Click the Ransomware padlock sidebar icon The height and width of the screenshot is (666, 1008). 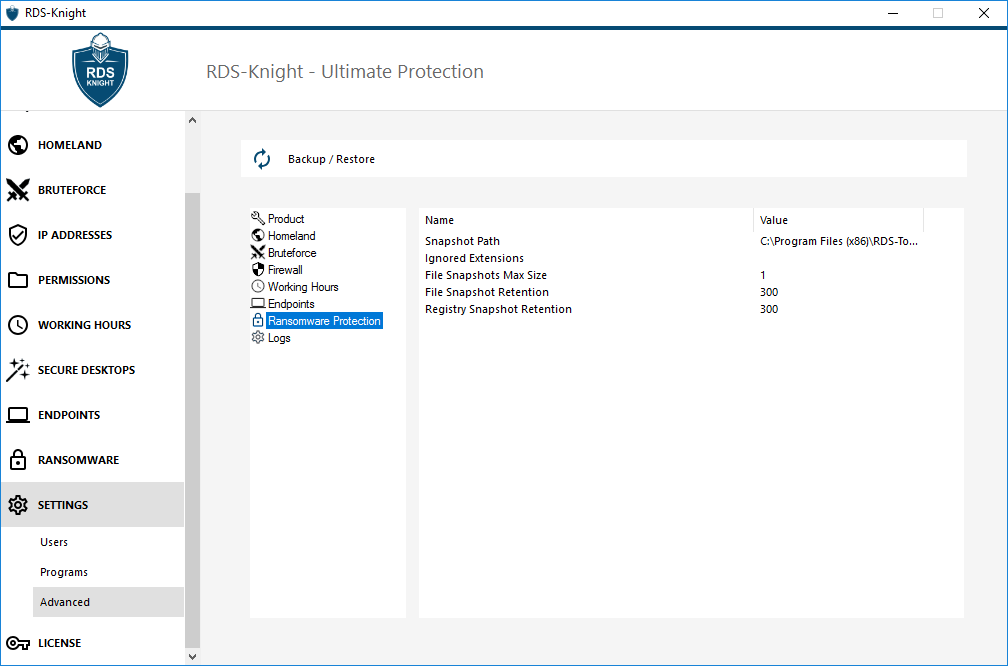click(18, 460)
